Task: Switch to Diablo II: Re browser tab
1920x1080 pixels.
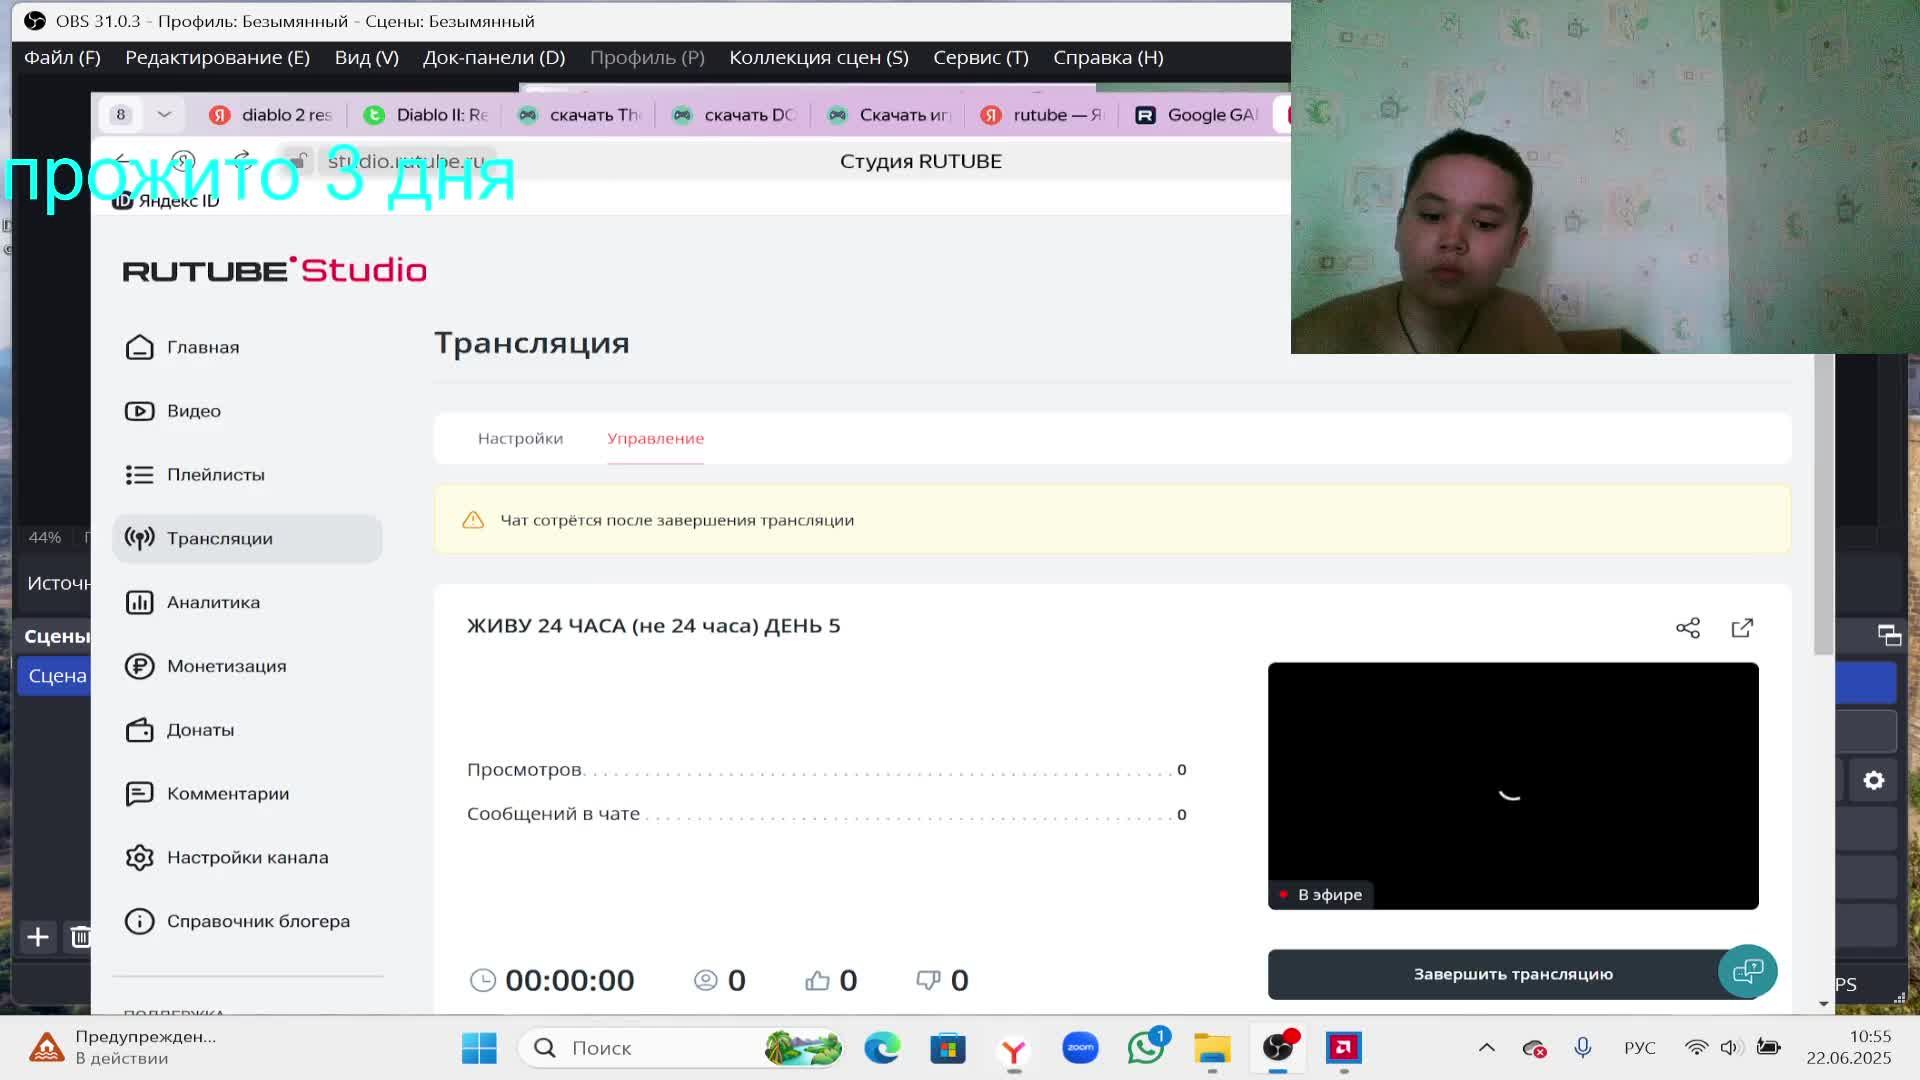Action: point(426,115)
